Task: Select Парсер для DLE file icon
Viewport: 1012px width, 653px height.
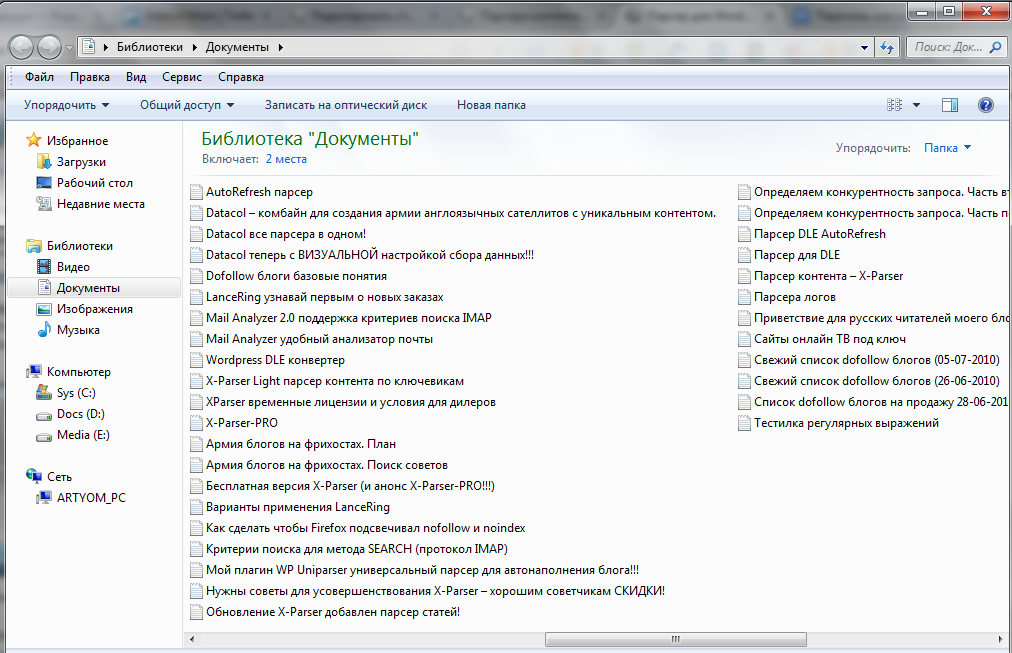Action: click(744, 256)
